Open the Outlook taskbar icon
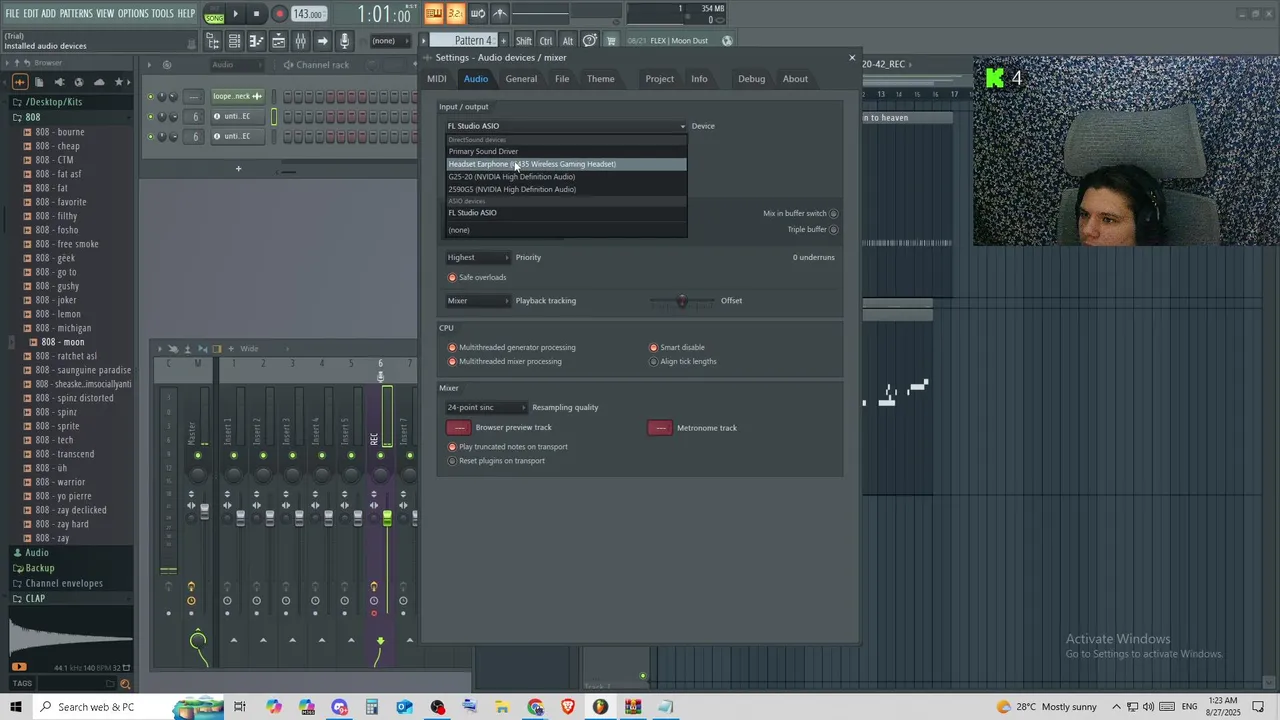The image size is (1280, 720). [x=404, y=707]
